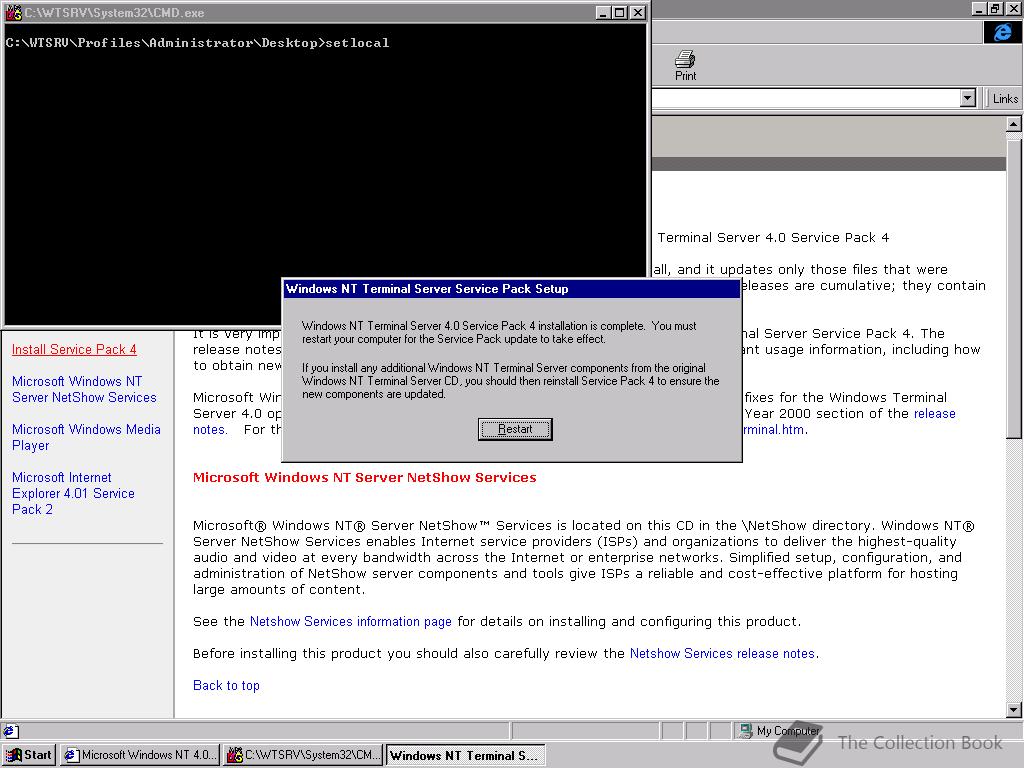Minimize the CMD.exe window
This screenshot has height=768, width=1024.
pos(604,12)
